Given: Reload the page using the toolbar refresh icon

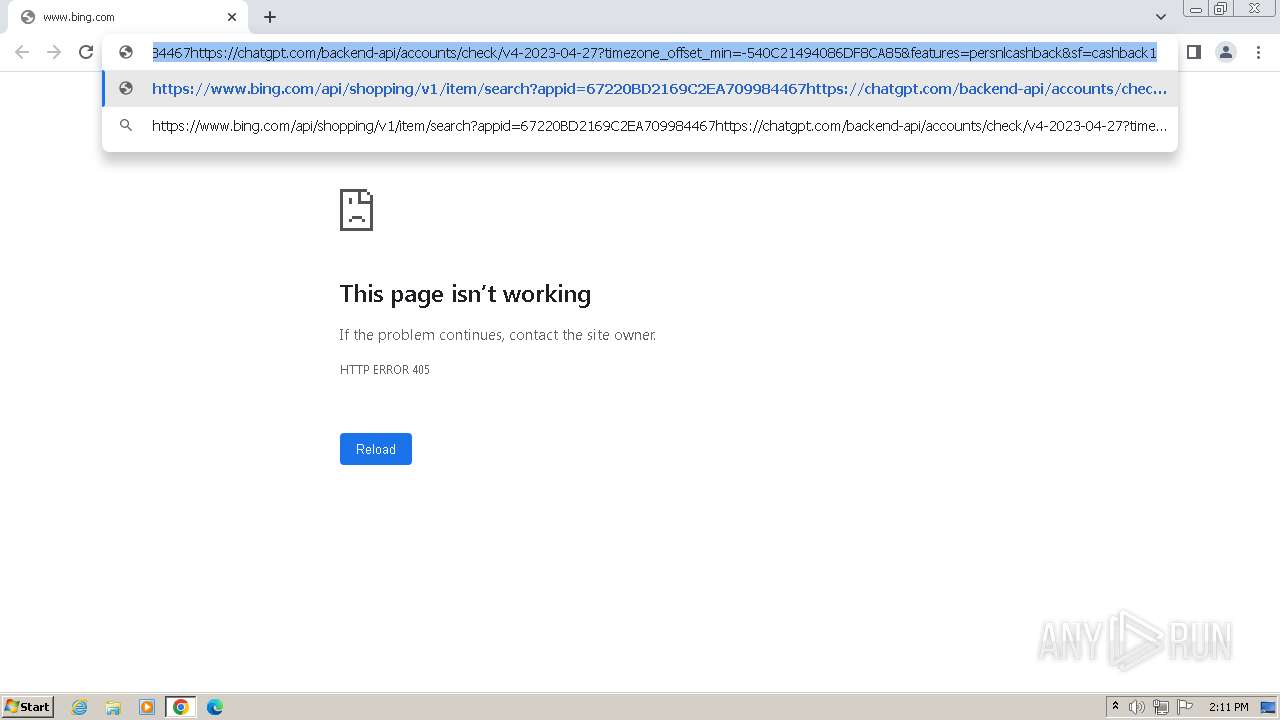Looking at the screenshot, I should pyautogui.click(x=86, y=52).
